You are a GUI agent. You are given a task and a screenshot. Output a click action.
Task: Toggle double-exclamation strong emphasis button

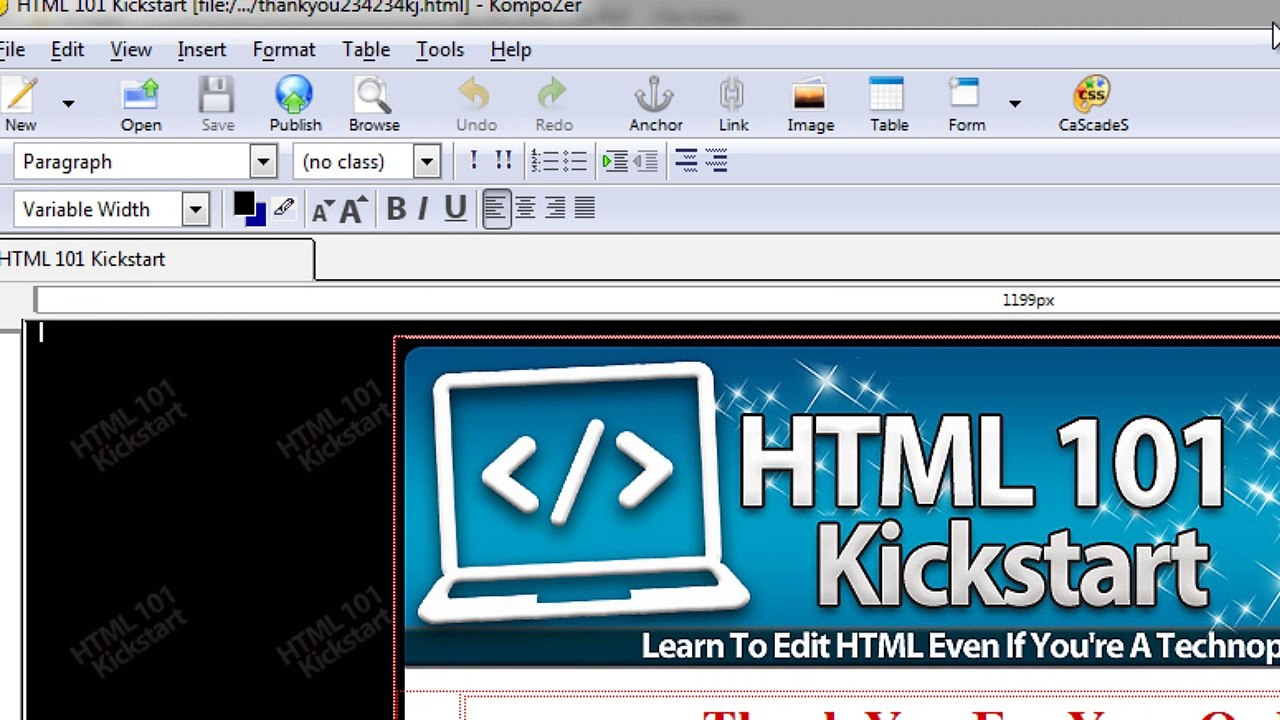pos(503,161)
